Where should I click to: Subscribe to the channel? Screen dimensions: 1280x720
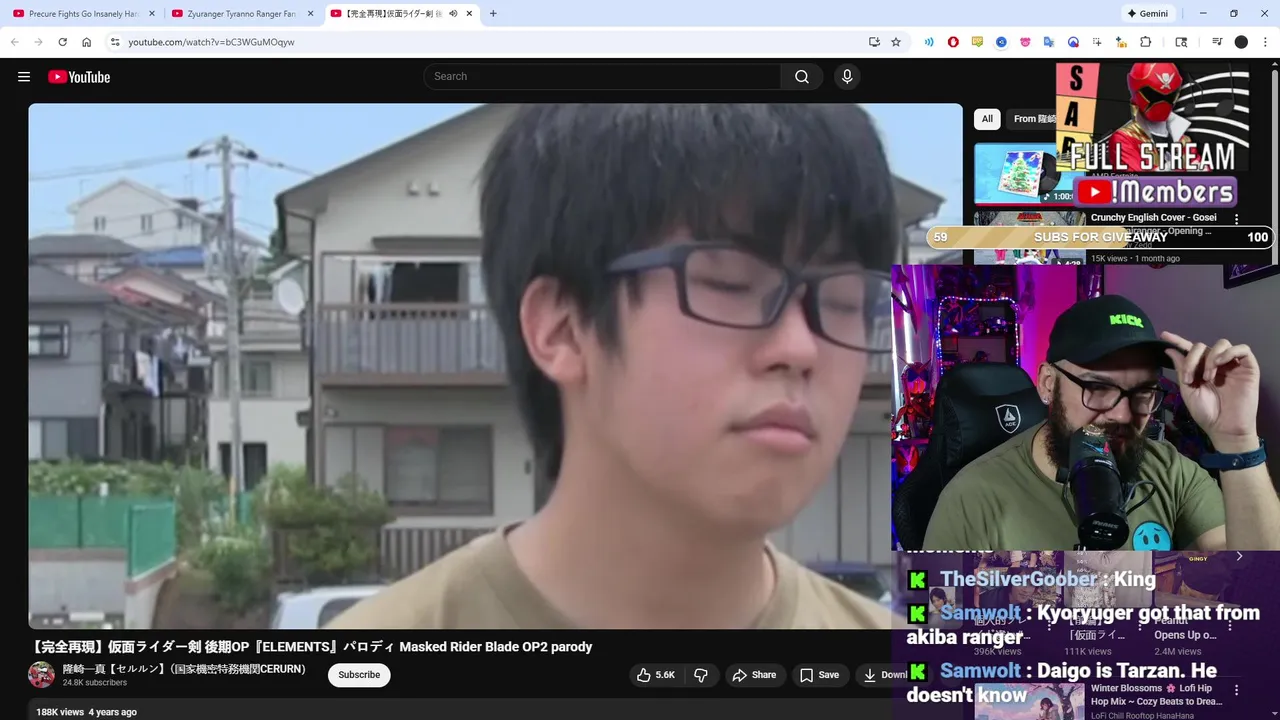pyautogui.click(x=359, y=675)
